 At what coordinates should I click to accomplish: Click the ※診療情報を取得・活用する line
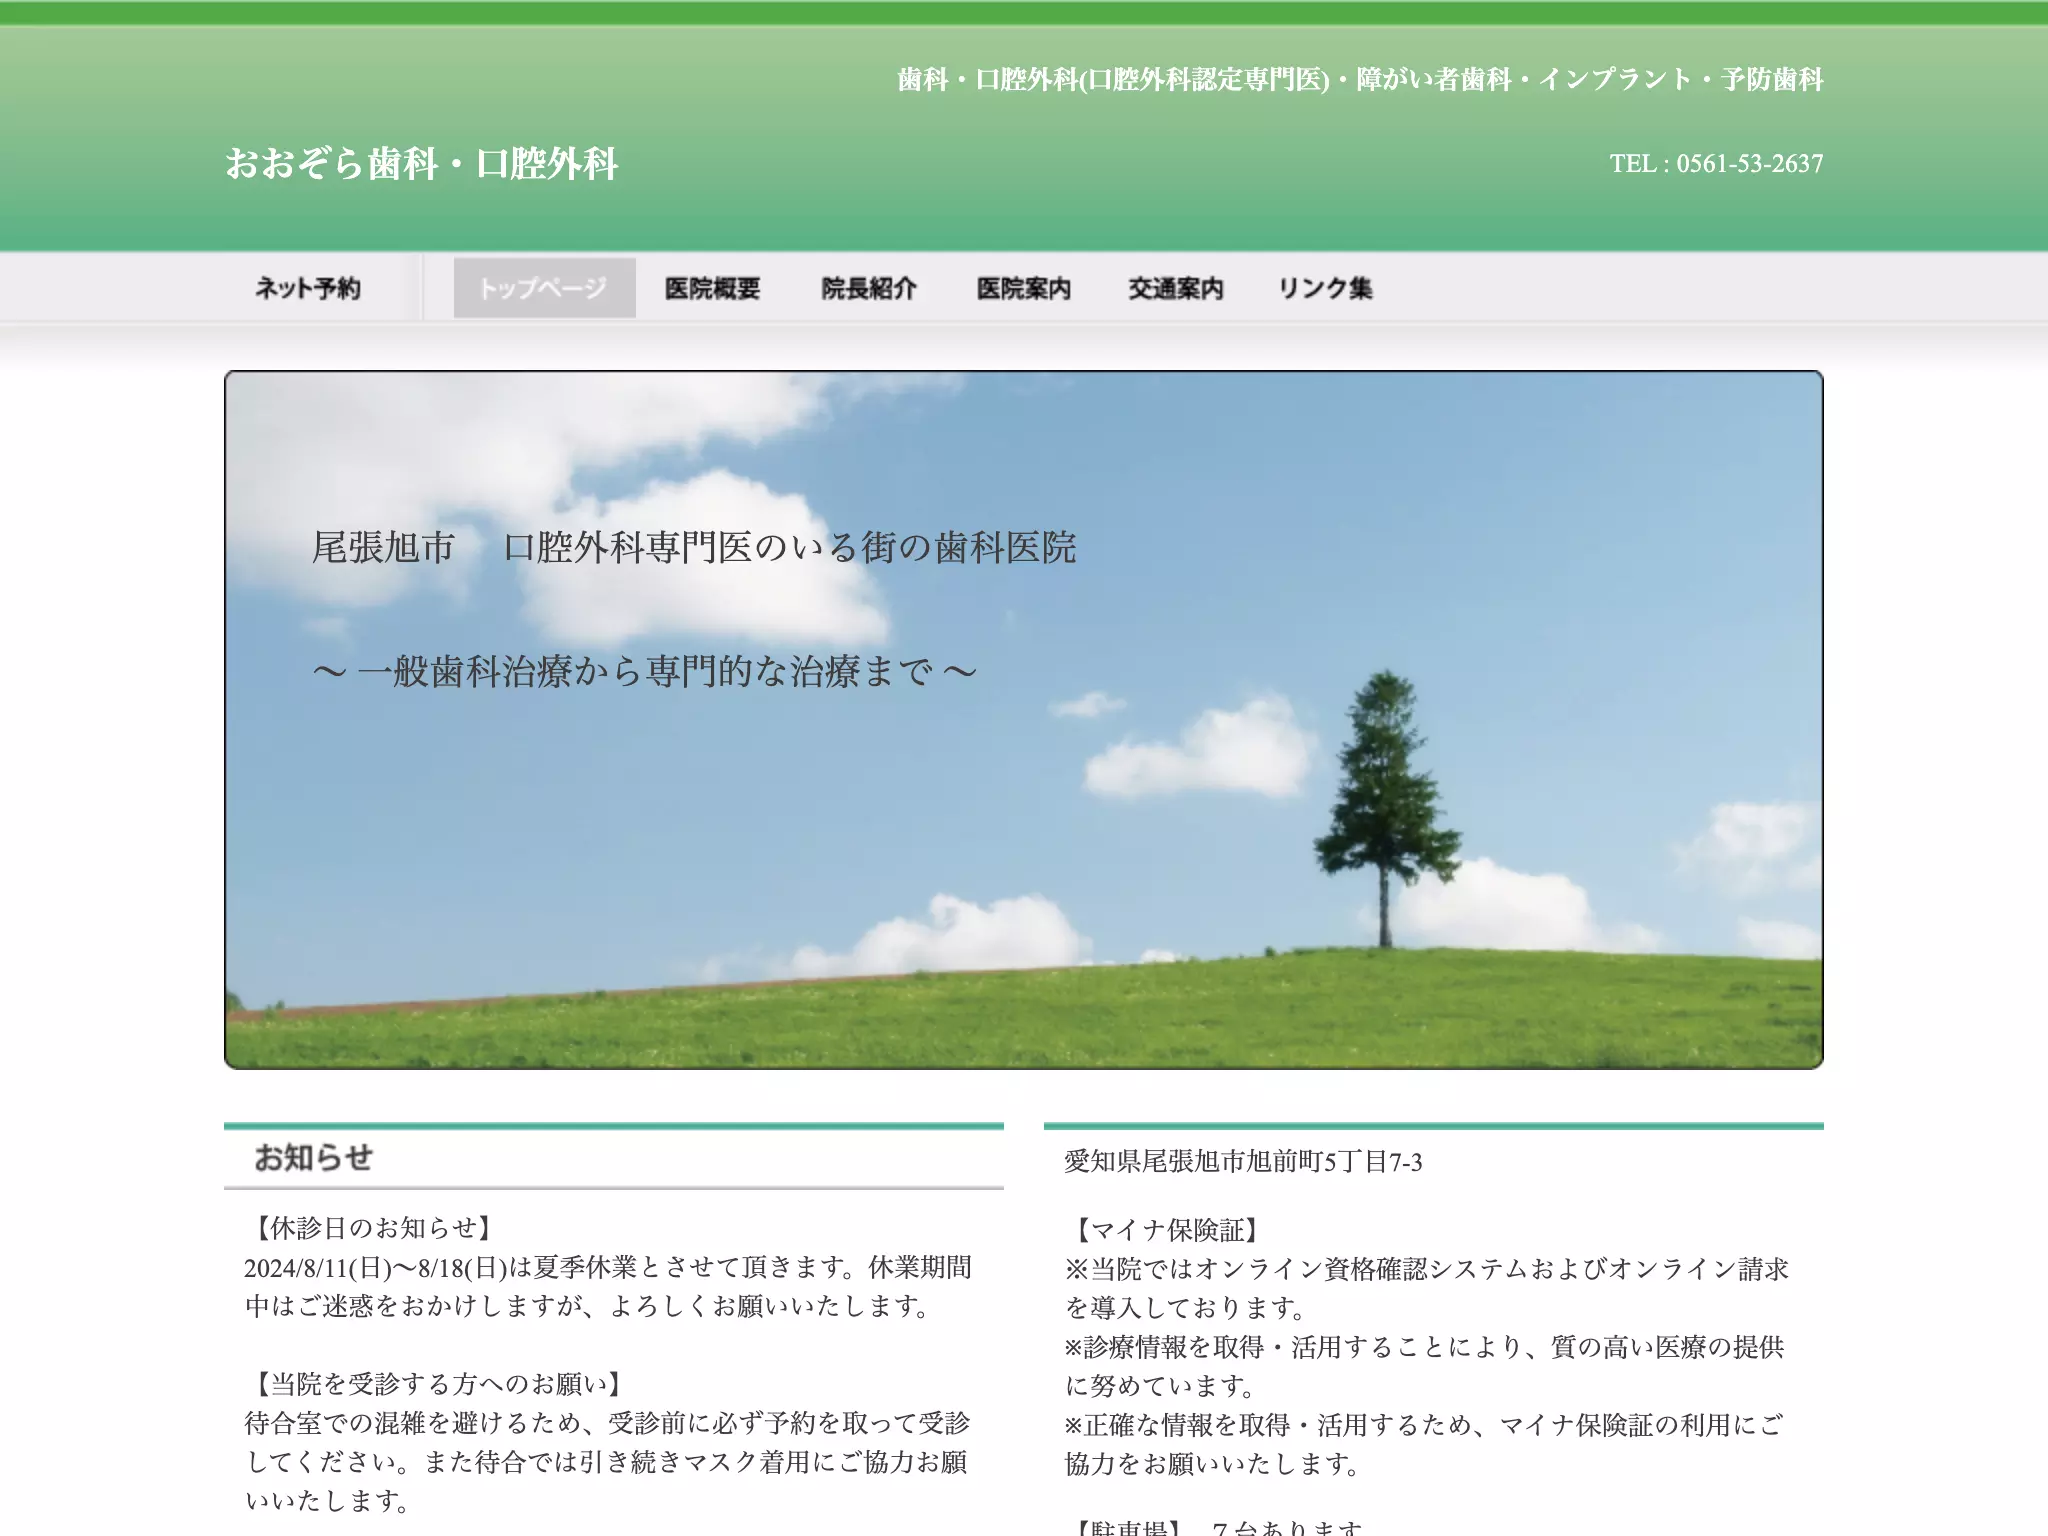coord(1425,1366)
